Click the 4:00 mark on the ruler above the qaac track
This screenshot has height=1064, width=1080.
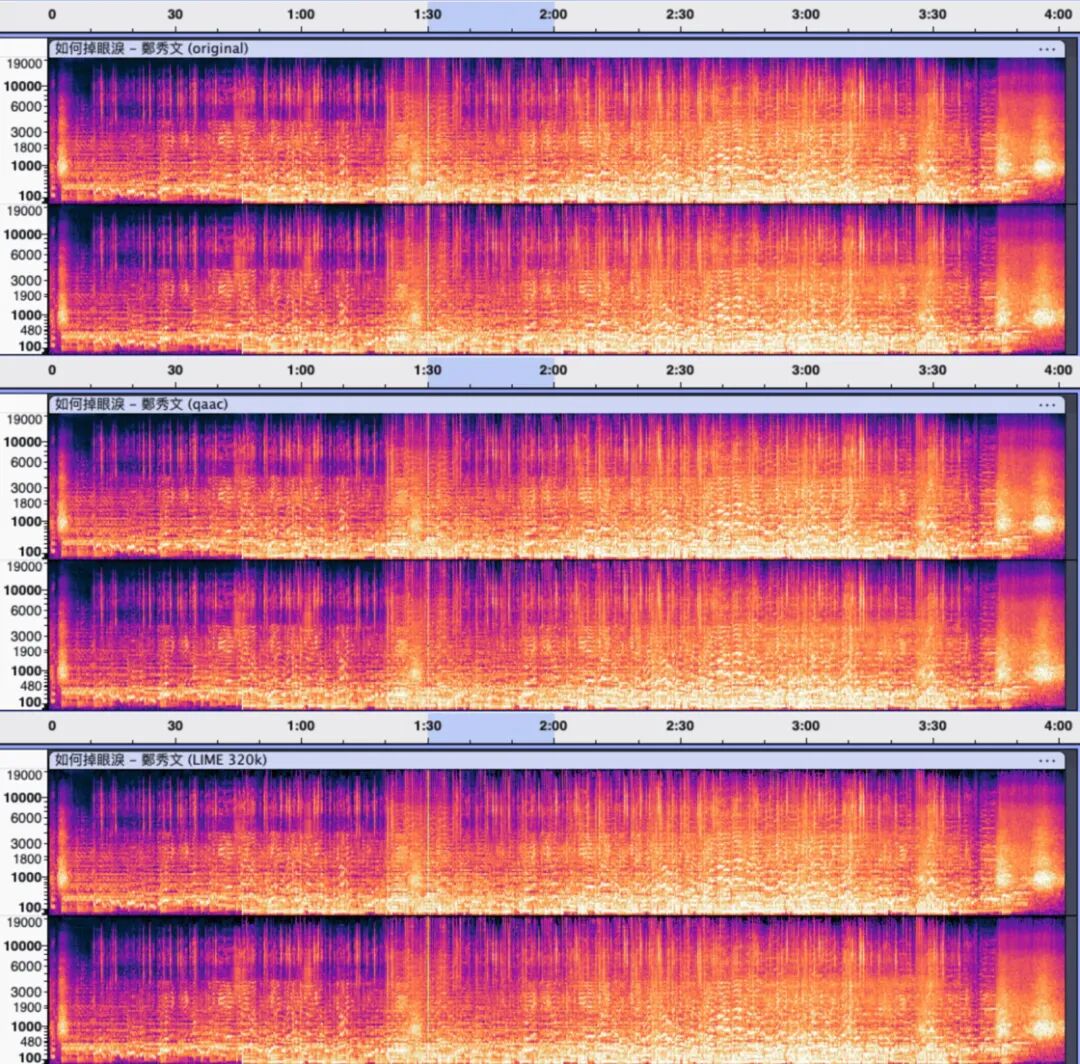coord(1058,370)
